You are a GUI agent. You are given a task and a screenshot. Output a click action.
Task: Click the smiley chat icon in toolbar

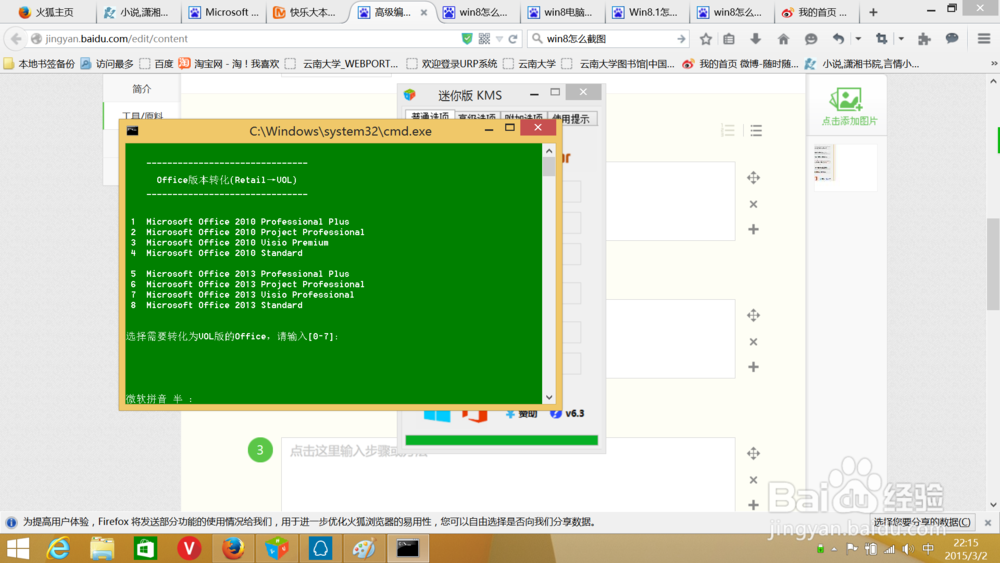click(x=811, y=39)
